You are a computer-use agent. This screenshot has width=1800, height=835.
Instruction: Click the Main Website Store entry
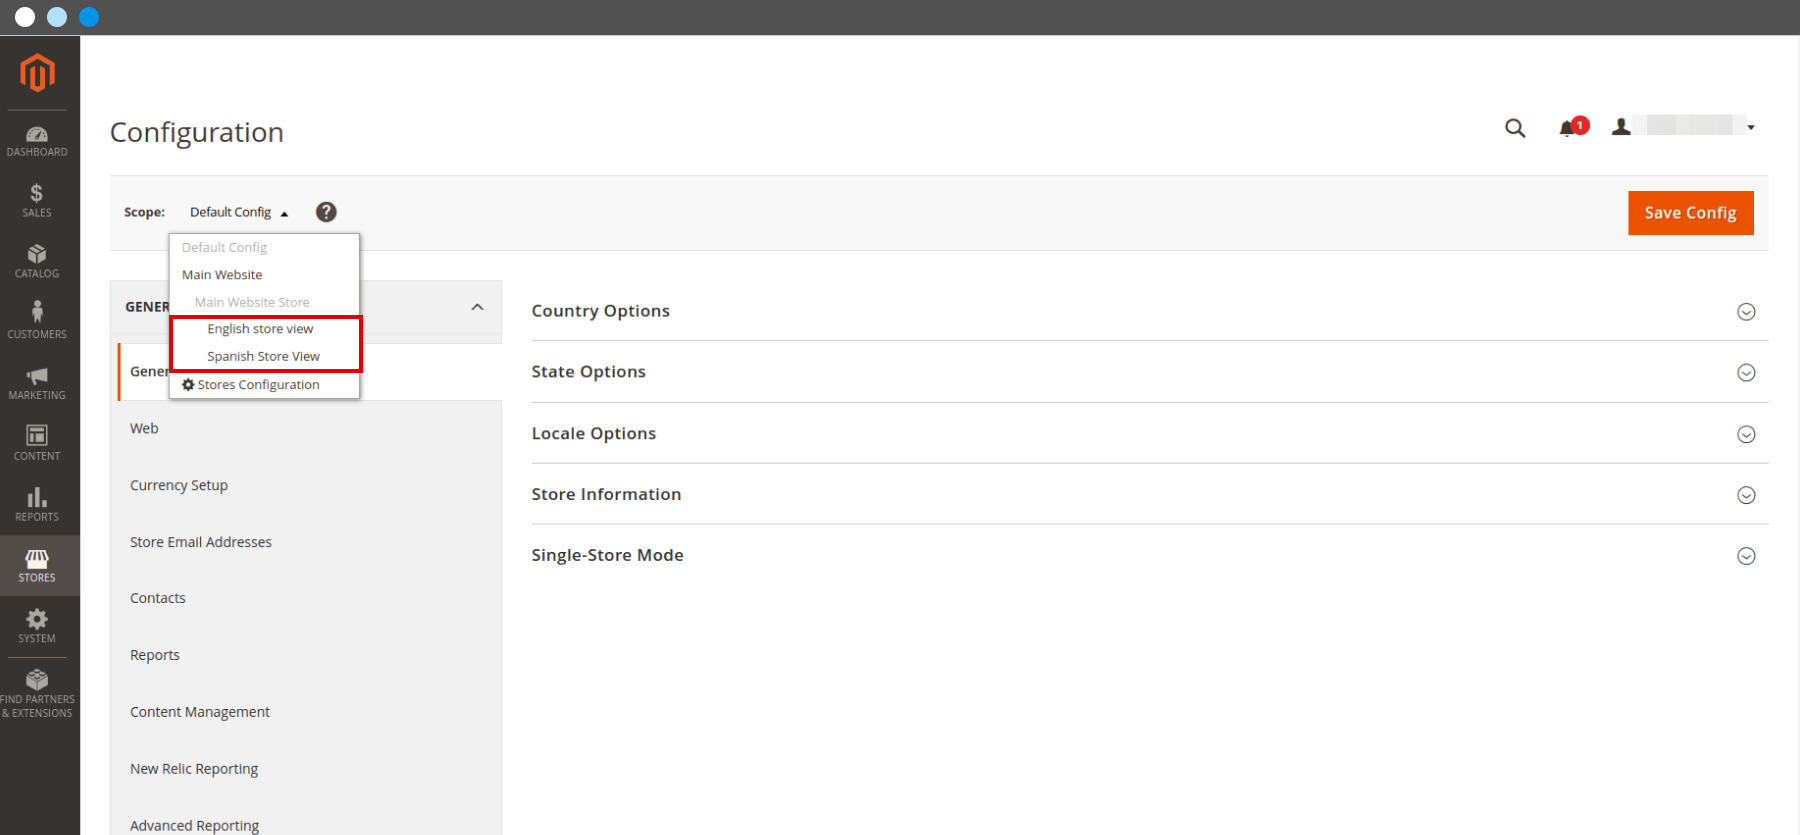252,302
